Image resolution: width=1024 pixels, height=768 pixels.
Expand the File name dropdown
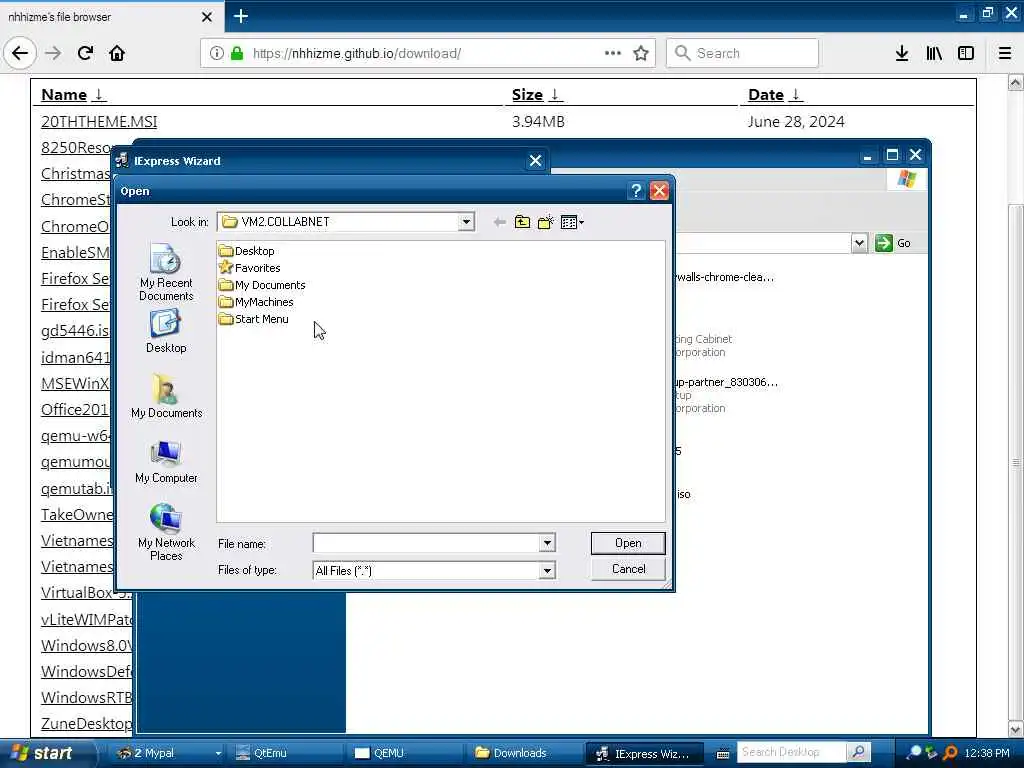pos(547,543)
